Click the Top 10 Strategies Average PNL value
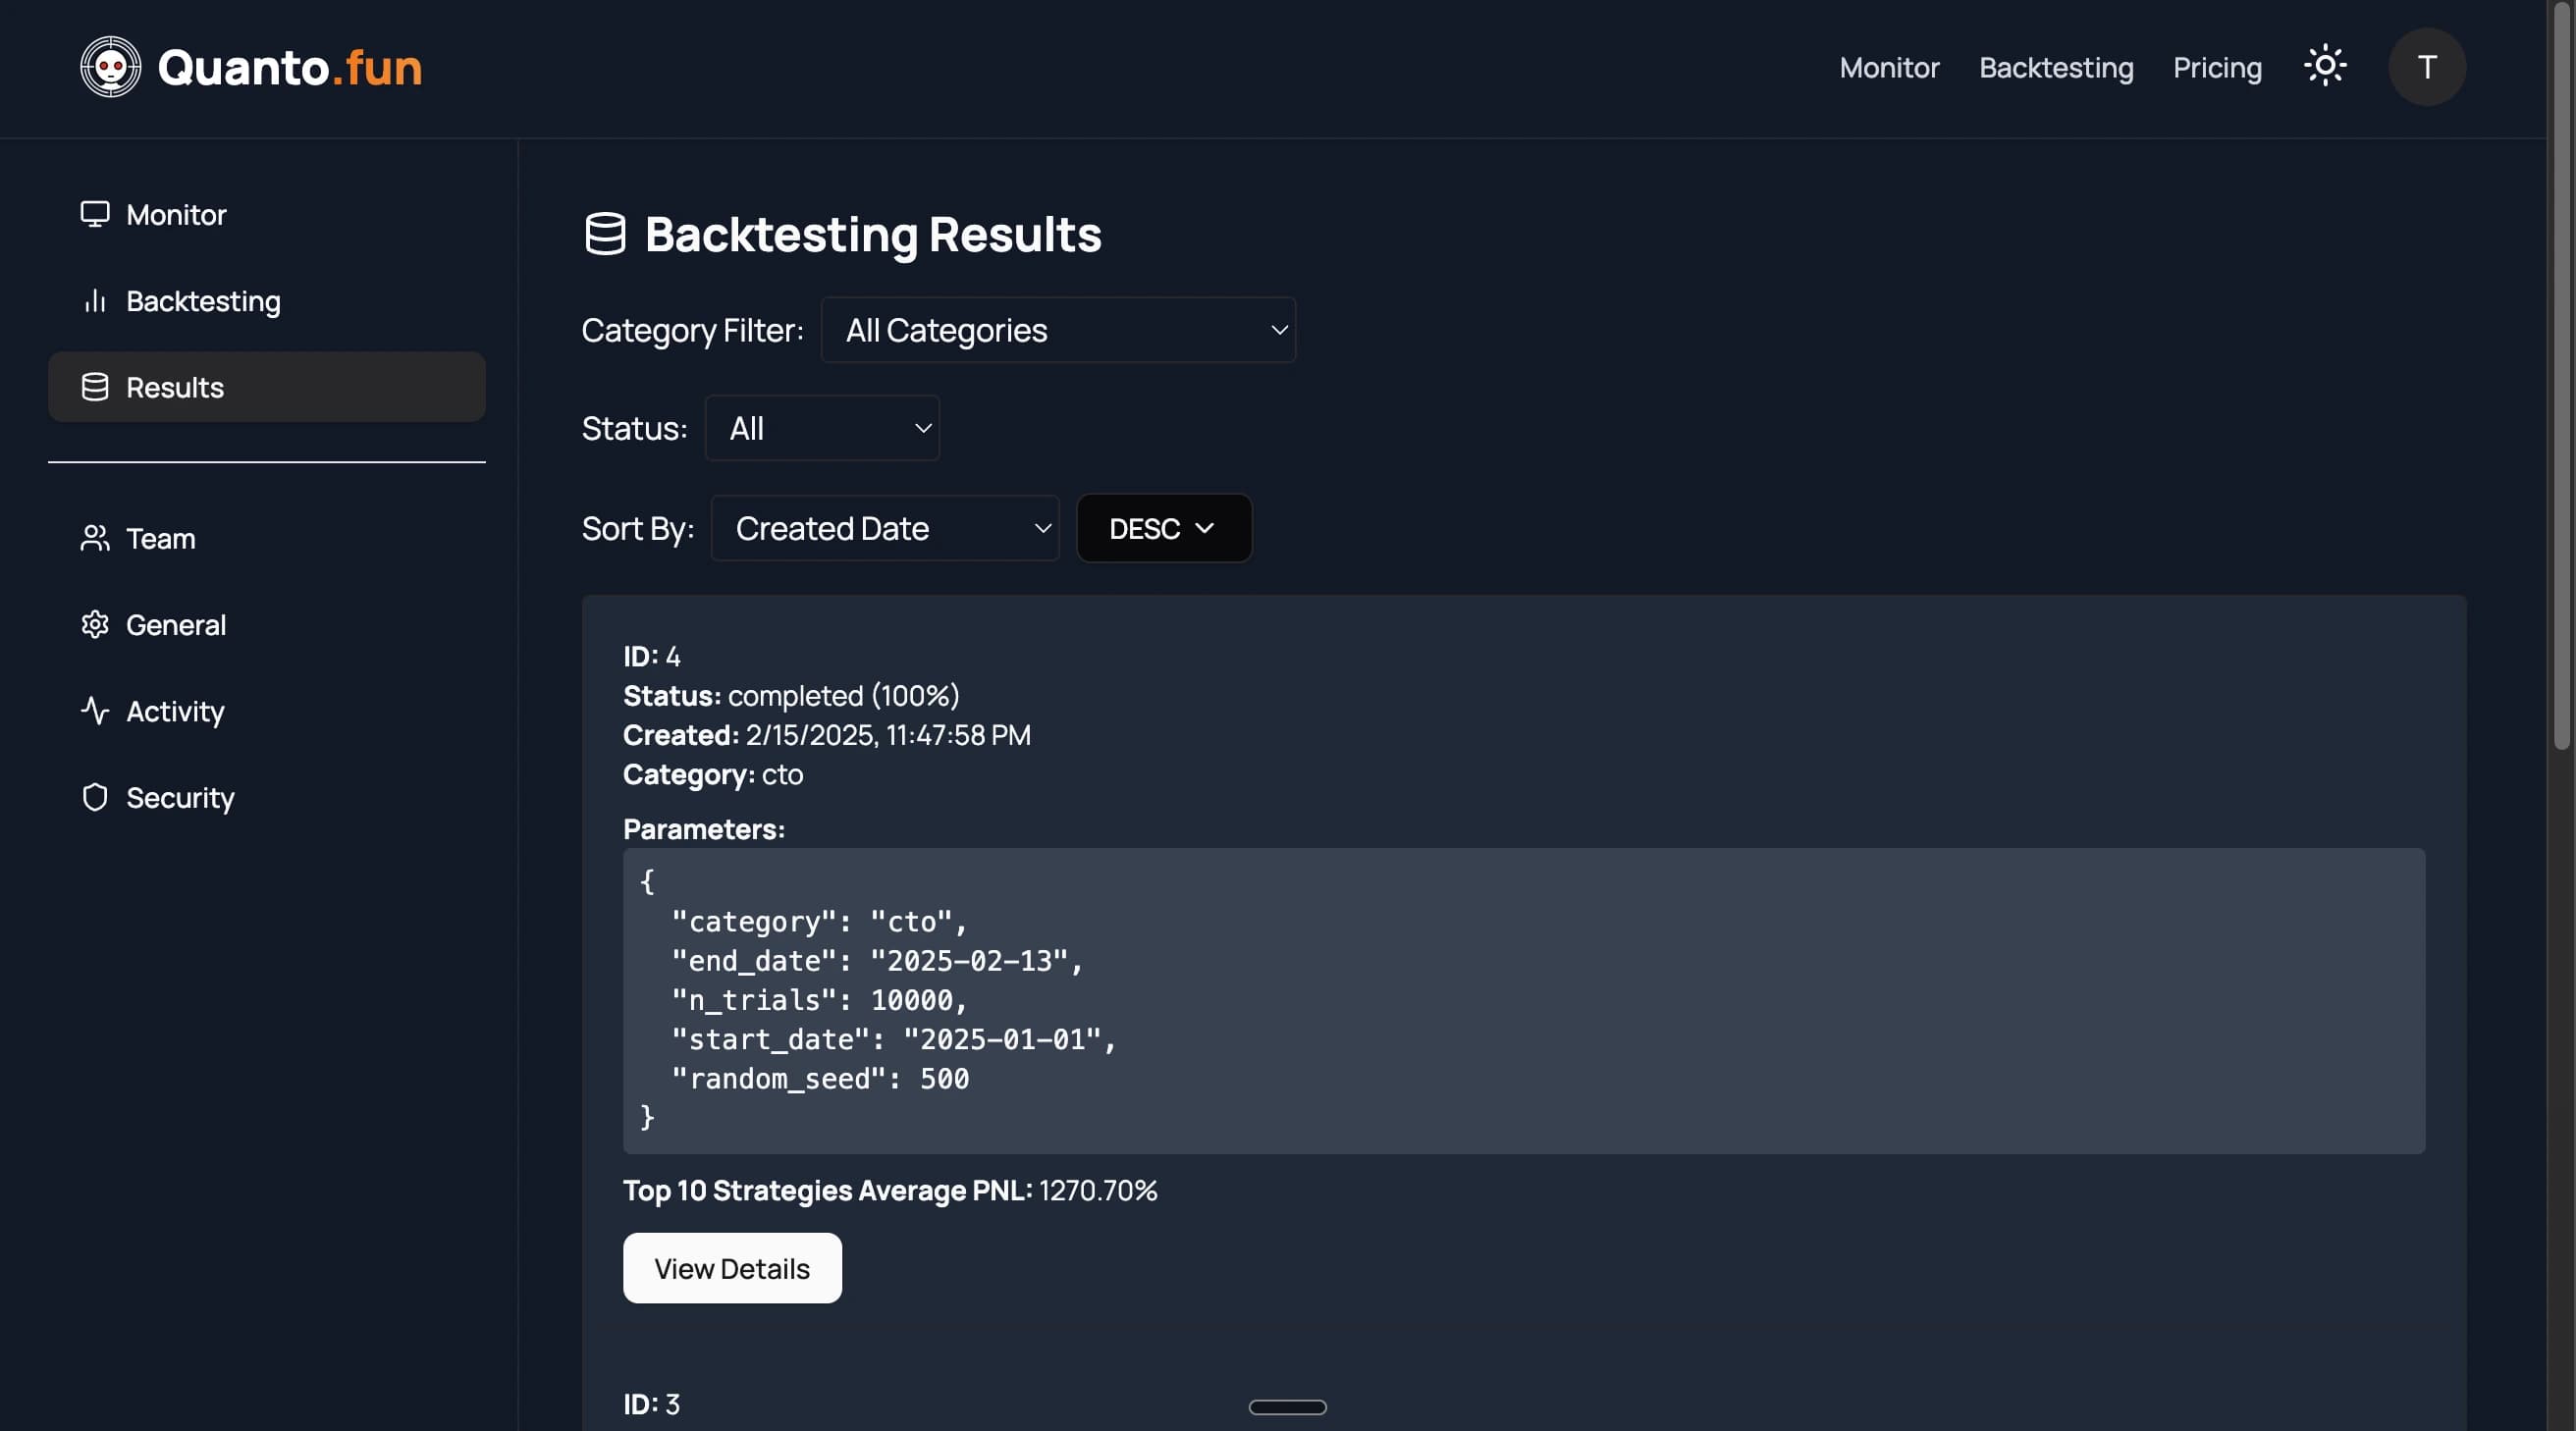Screen dimensions: 2576x1431 (x=1098, y=1190)
